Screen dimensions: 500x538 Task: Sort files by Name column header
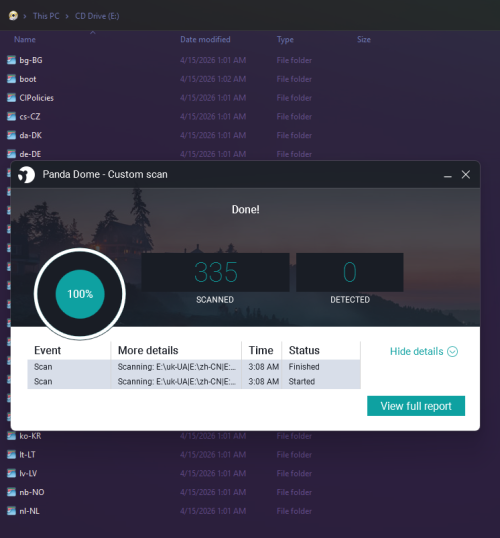coord(25,39)
